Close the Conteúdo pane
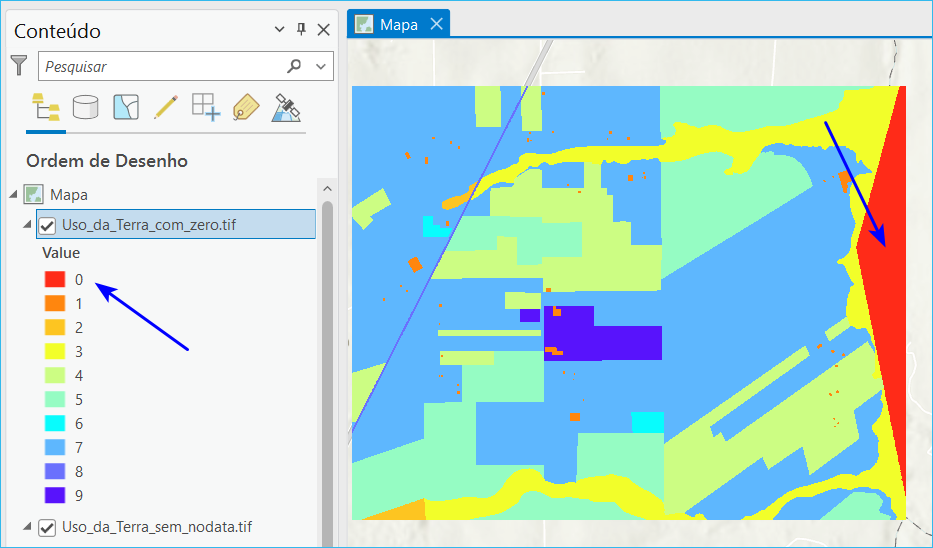The height and width of the screenshot is (548, 933). [x=324, y=30]
